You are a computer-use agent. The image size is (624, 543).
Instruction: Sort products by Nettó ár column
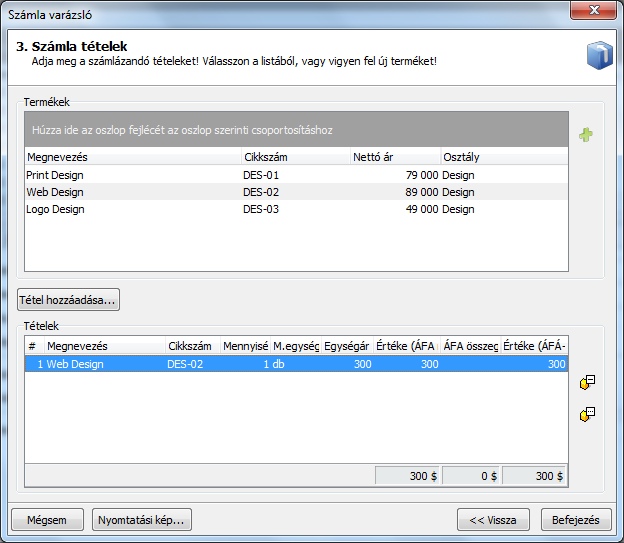pyautogui.click(x=395, y=157)
